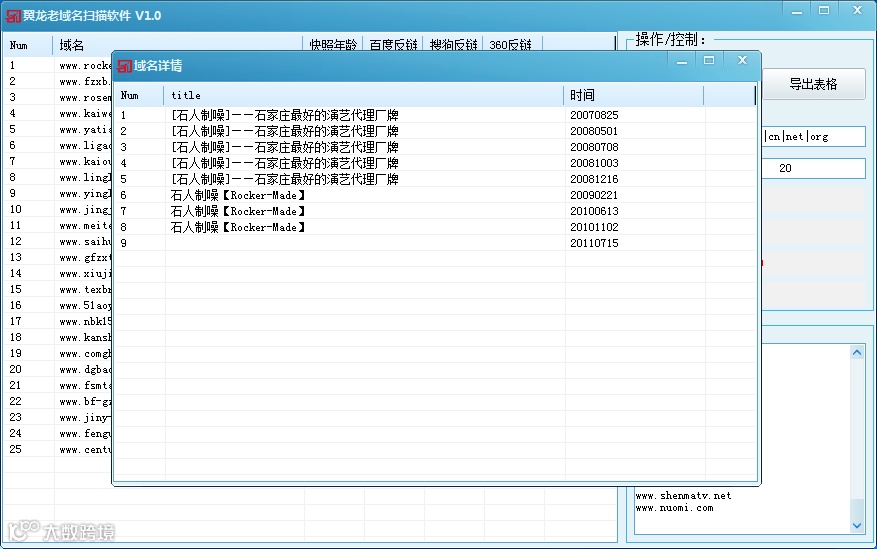Maximize the main scanner window
Screen dimensions: 877x549
(x=824, y=11)
